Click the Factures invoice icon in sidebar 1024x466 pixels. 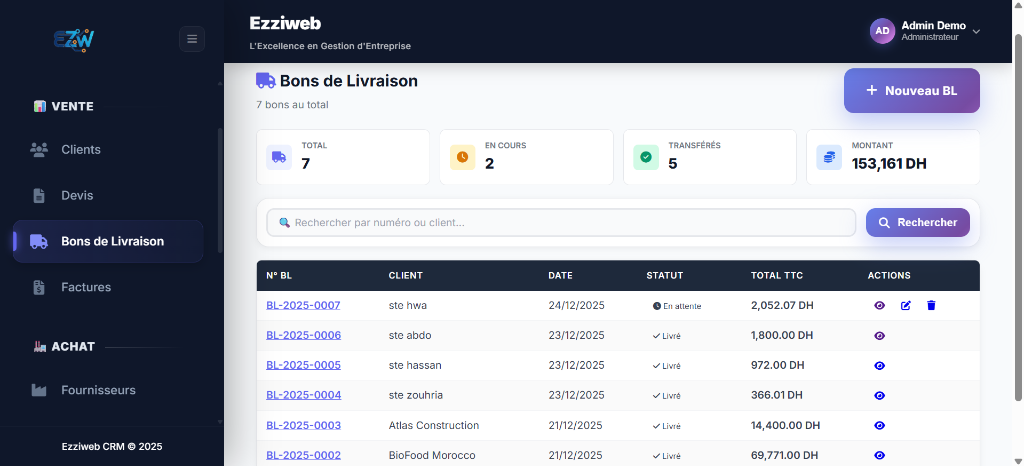(39, 287)
